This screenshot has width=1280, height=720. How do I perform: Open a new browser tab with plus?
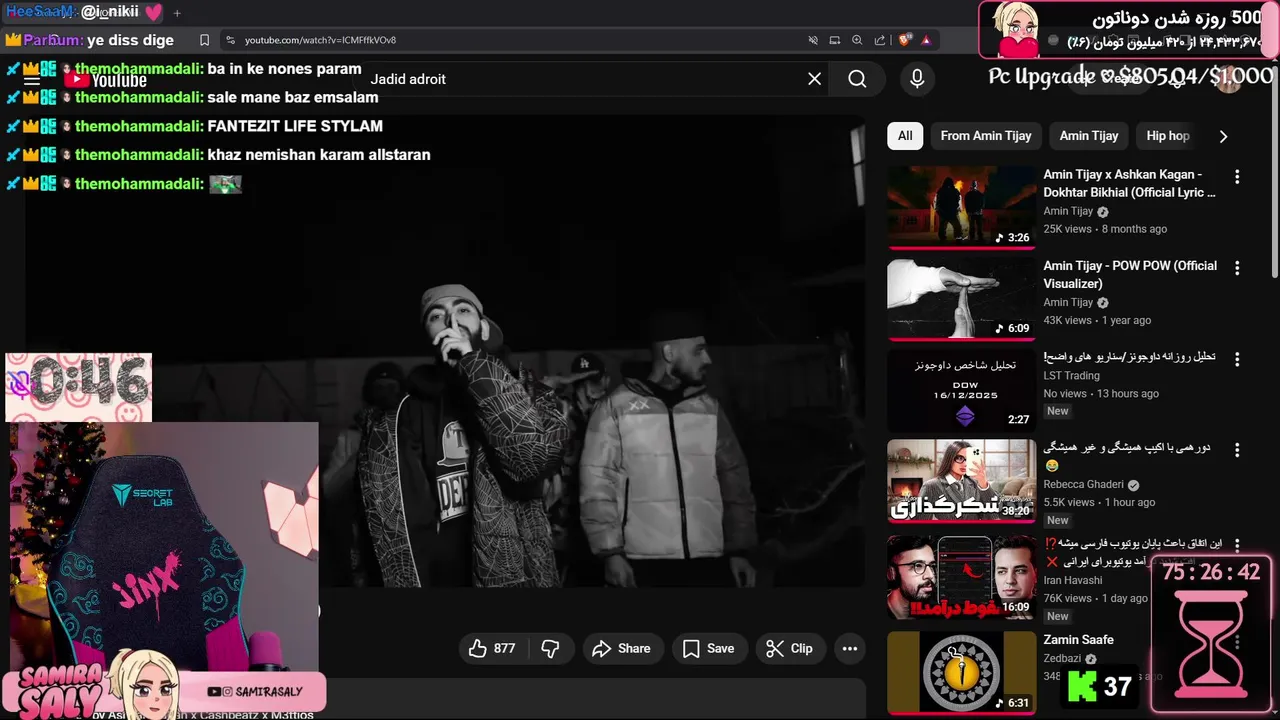coord(177,13)
